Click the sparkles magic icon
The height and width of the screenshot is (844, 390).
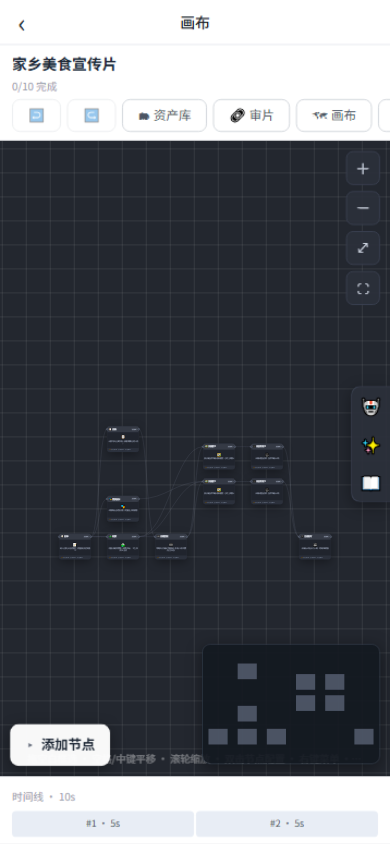(371, 445)
